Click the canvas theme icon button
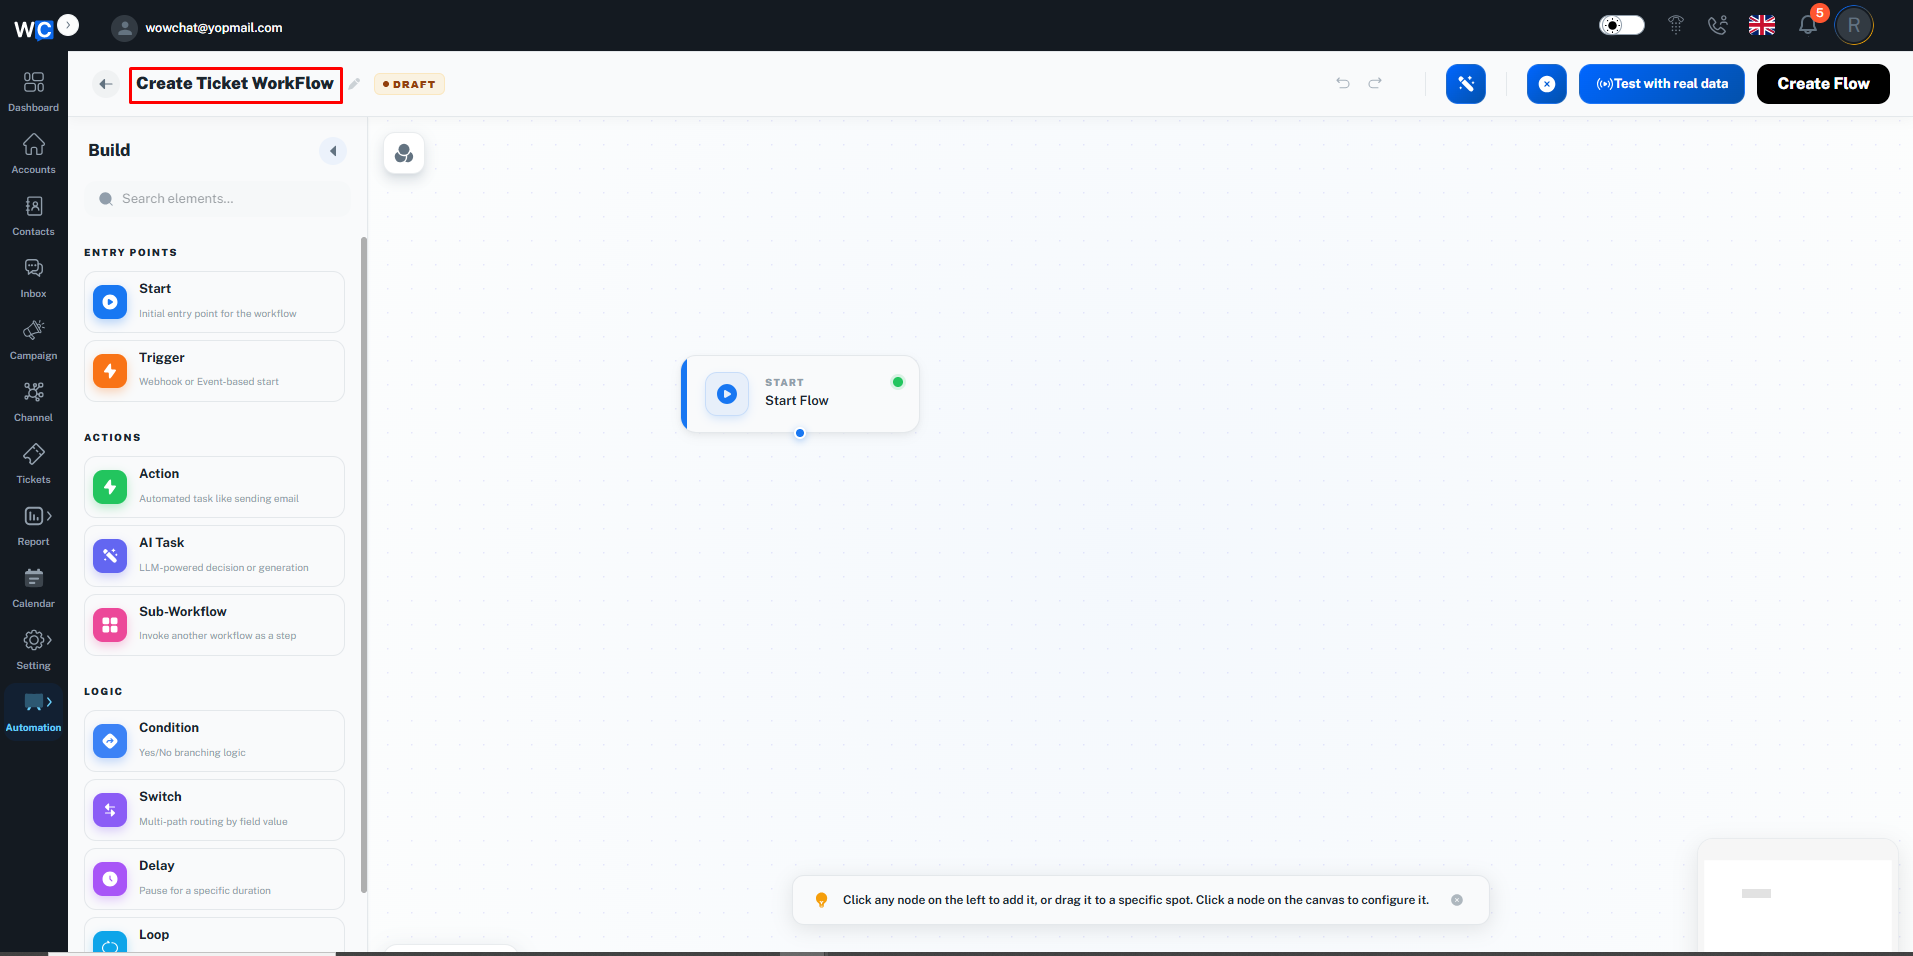 coord(404,153)
